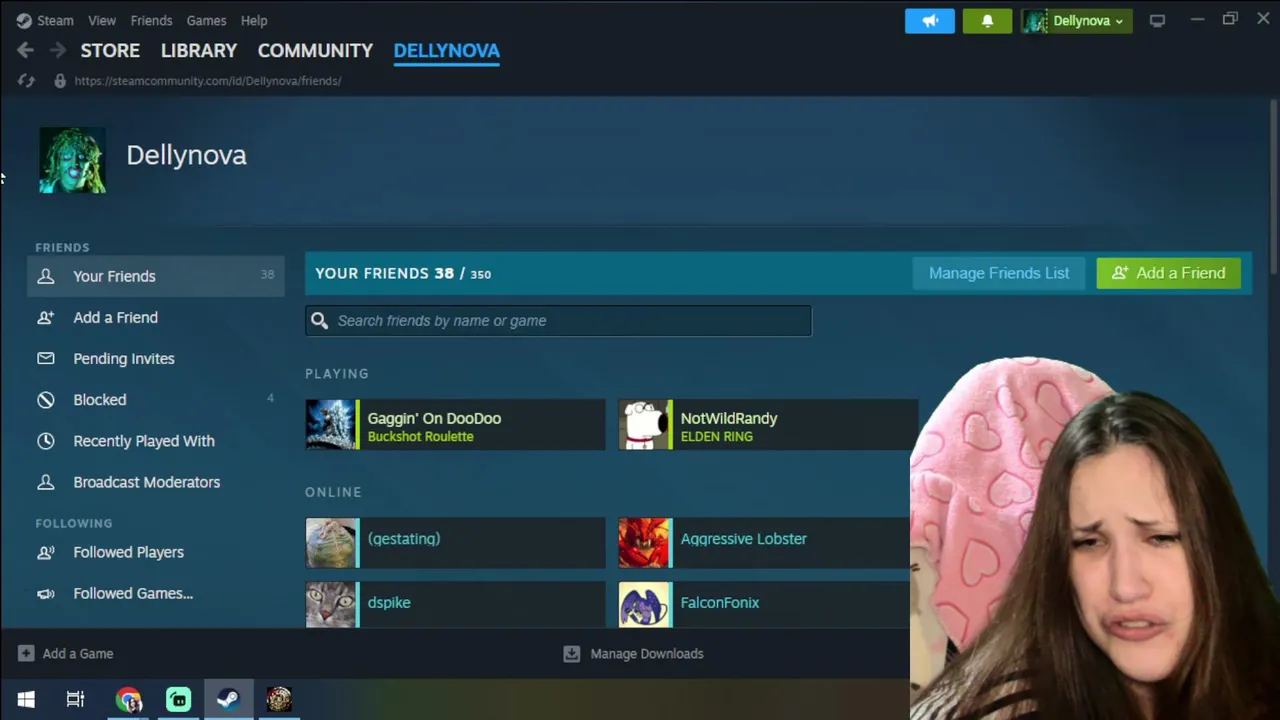This screenshot has width=1280, height=720.
Task: Open the green notifications bell
Action: tap(987, 20)
